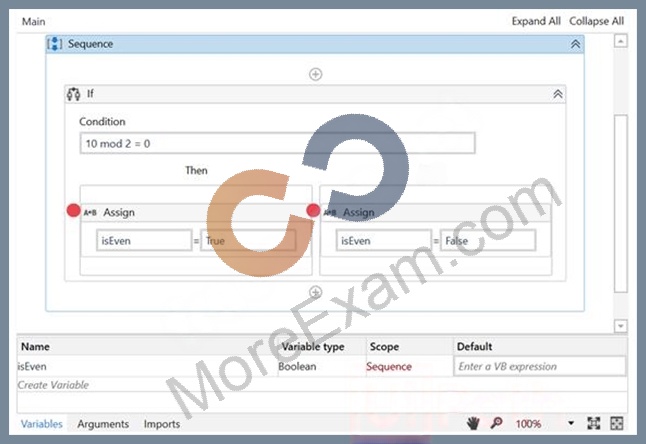Add activity using plus below If

316,292
